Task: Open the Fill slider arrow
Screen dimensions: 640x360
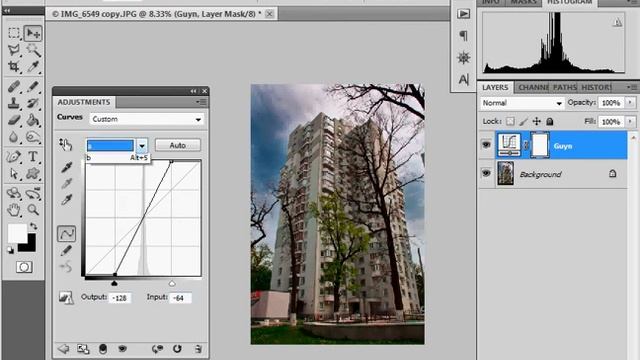Action: pyautogui.click(x=630, y=121)
